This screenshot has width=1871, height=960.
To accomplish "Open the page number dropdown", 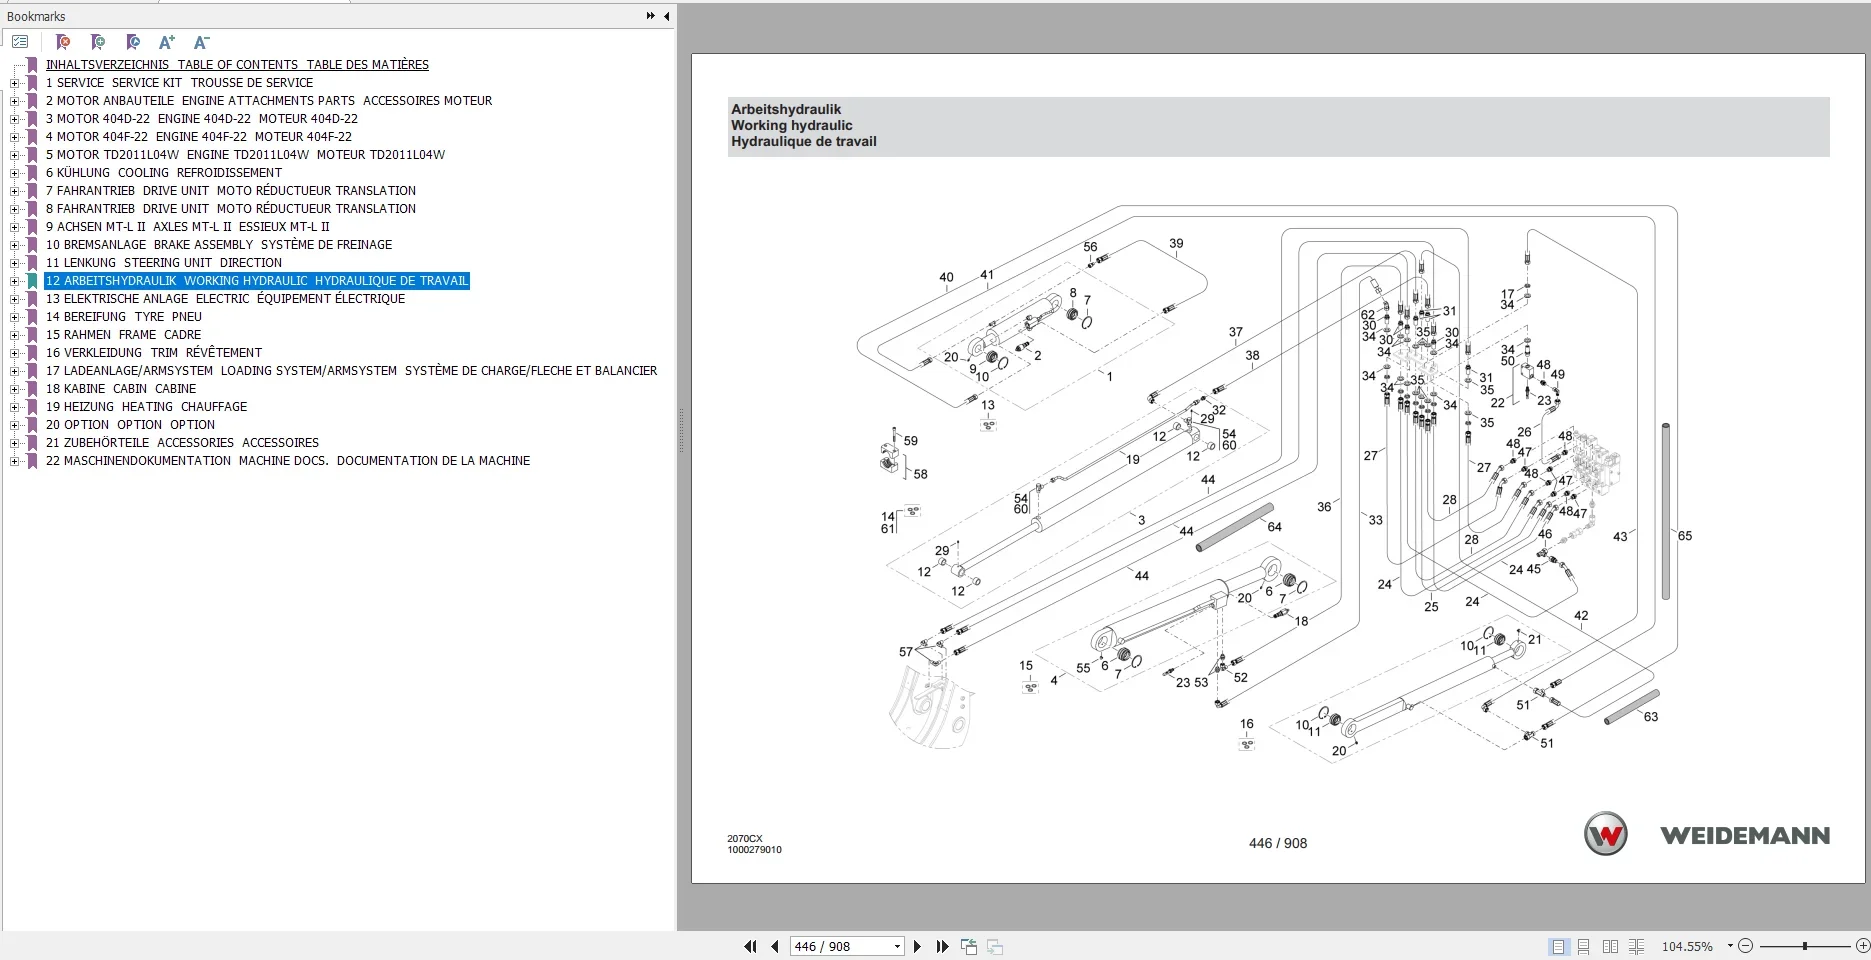I will coord(895,946).
